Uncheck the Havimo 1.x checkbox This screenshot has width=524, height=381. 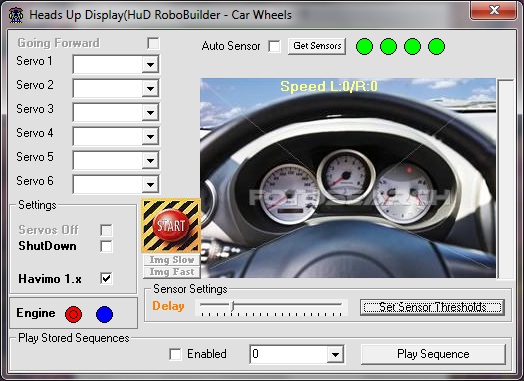(106, 278)
